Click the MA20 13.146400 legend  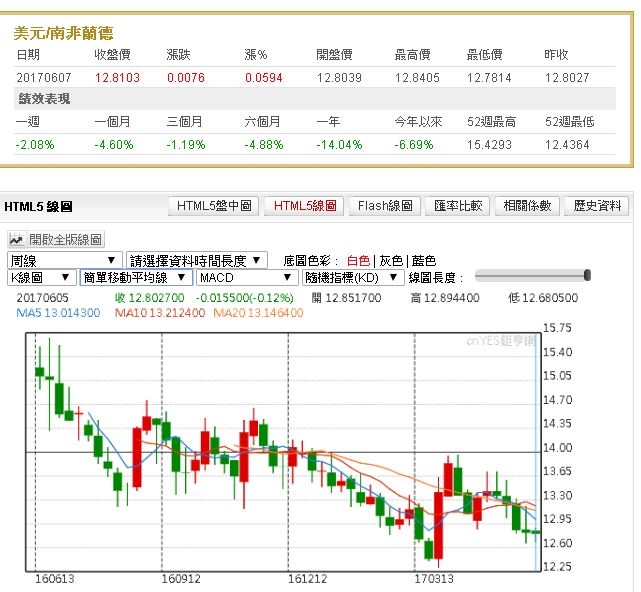[258, 313]
